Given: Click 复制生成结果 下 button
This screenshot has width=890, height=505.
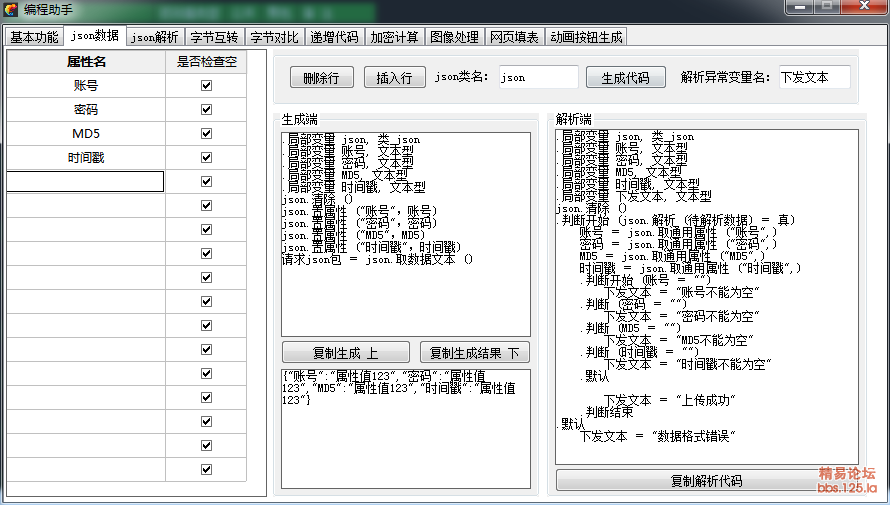Looking at the screenshot, I should [x=474, y=352].
